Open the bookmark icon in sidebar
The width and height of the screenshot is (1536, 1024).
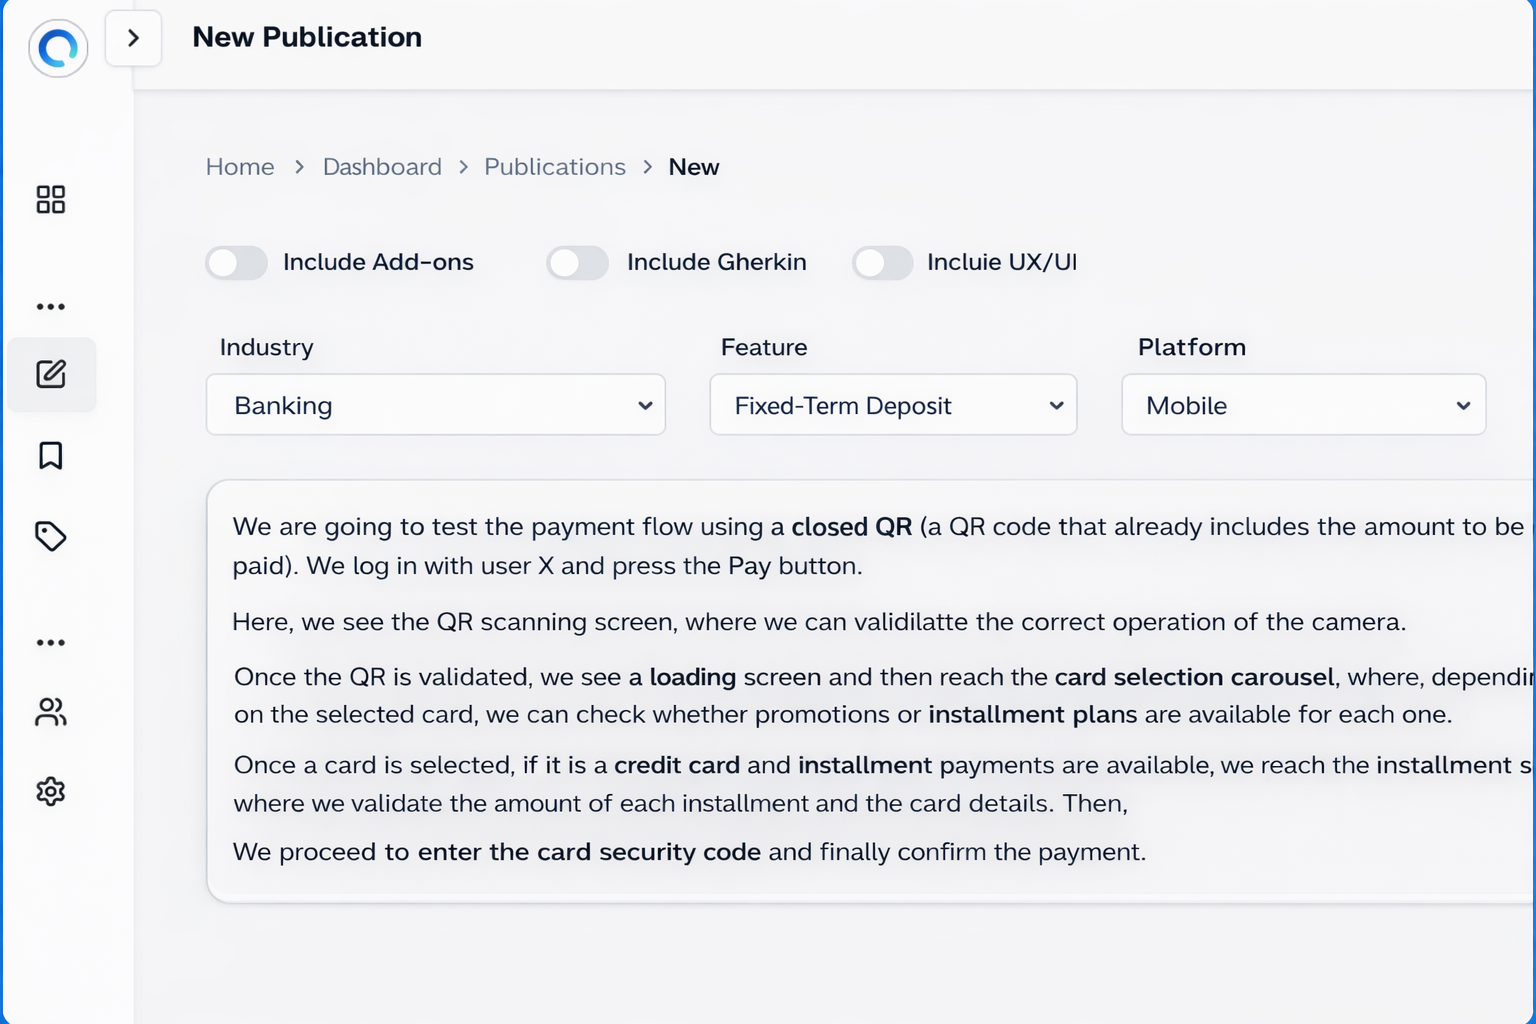pyautogui.click(x=51, y=456)
